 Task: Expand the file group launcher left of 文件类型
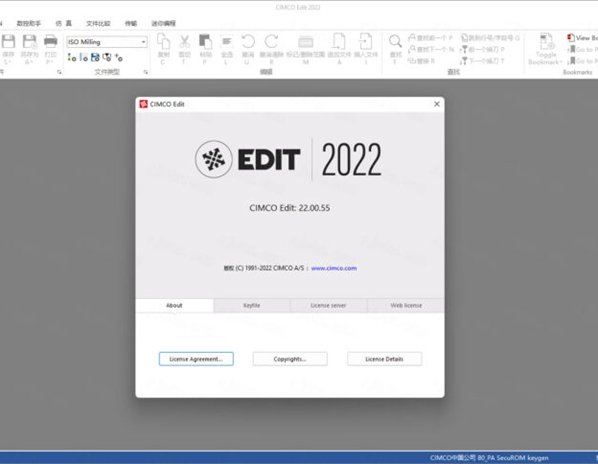coord(59,72)
